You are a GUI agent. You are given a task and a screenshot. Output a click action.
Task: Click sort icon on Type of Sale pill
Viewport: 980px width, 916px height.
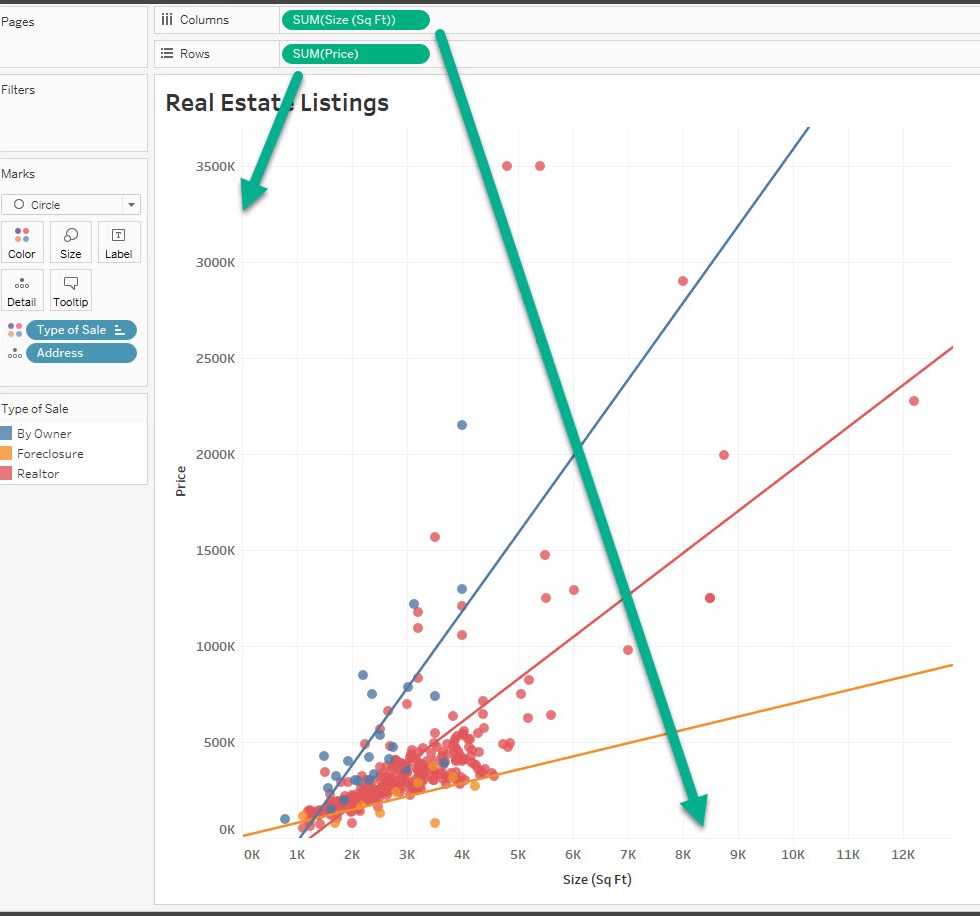pyautogui.click(x=120, y=330)
